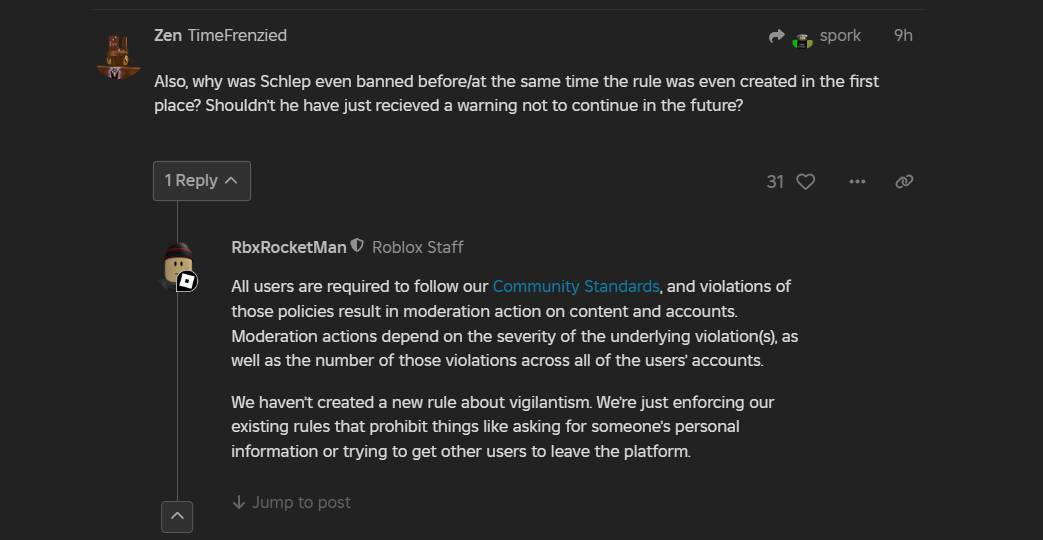The height and width of the screenshot is (540, 1043).
Task: Click the 9h post timestamp
Action: (x=903, y=36)
